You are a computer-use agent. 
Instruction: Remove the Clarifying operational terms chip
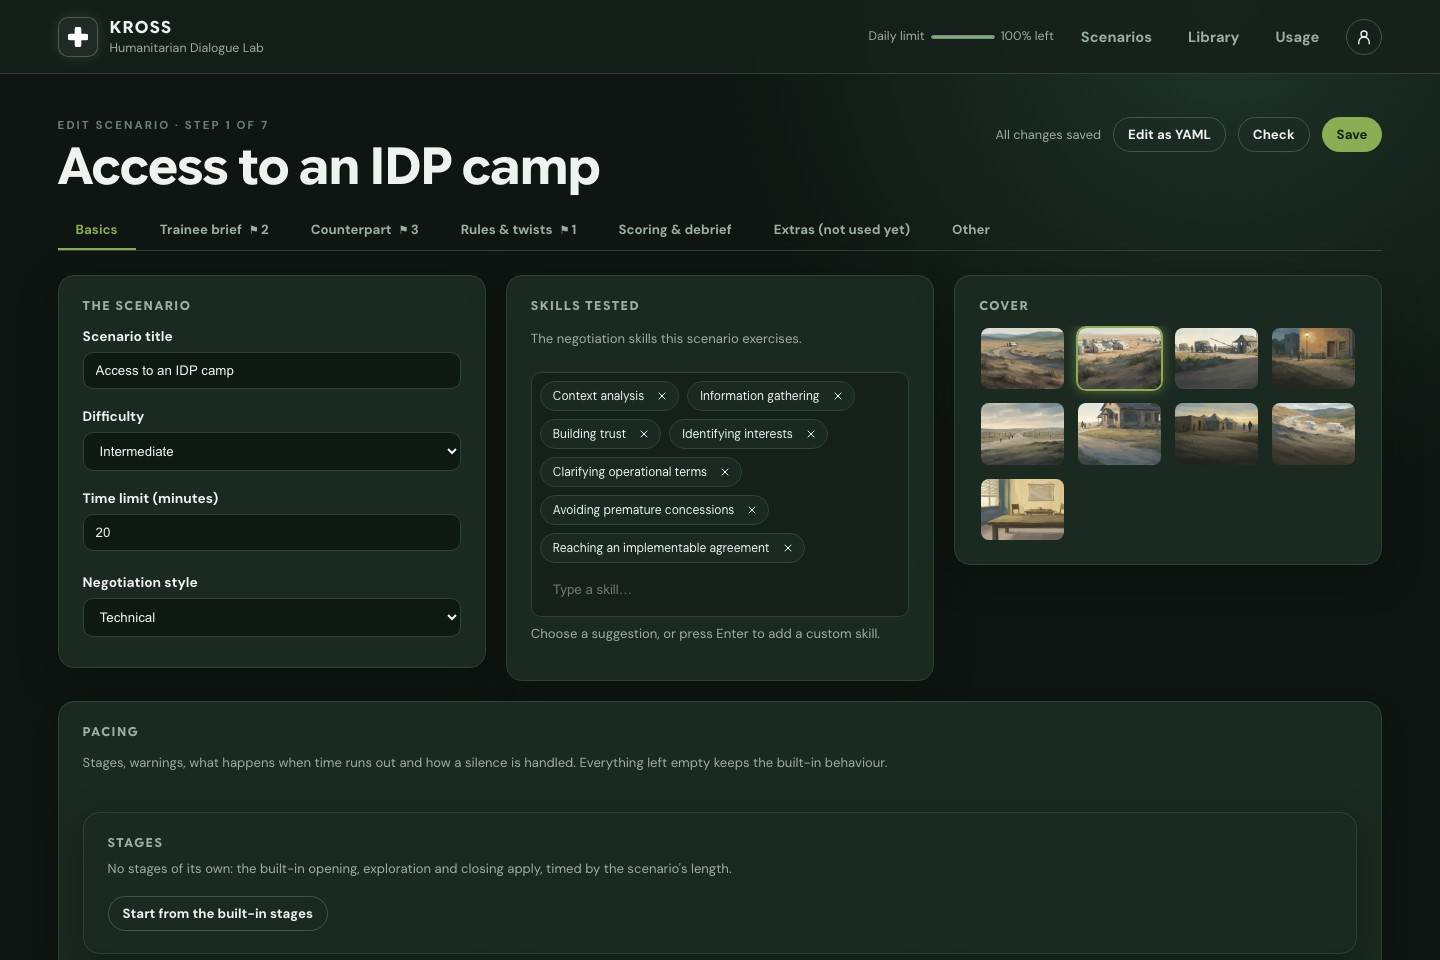[x=725, y=472]
